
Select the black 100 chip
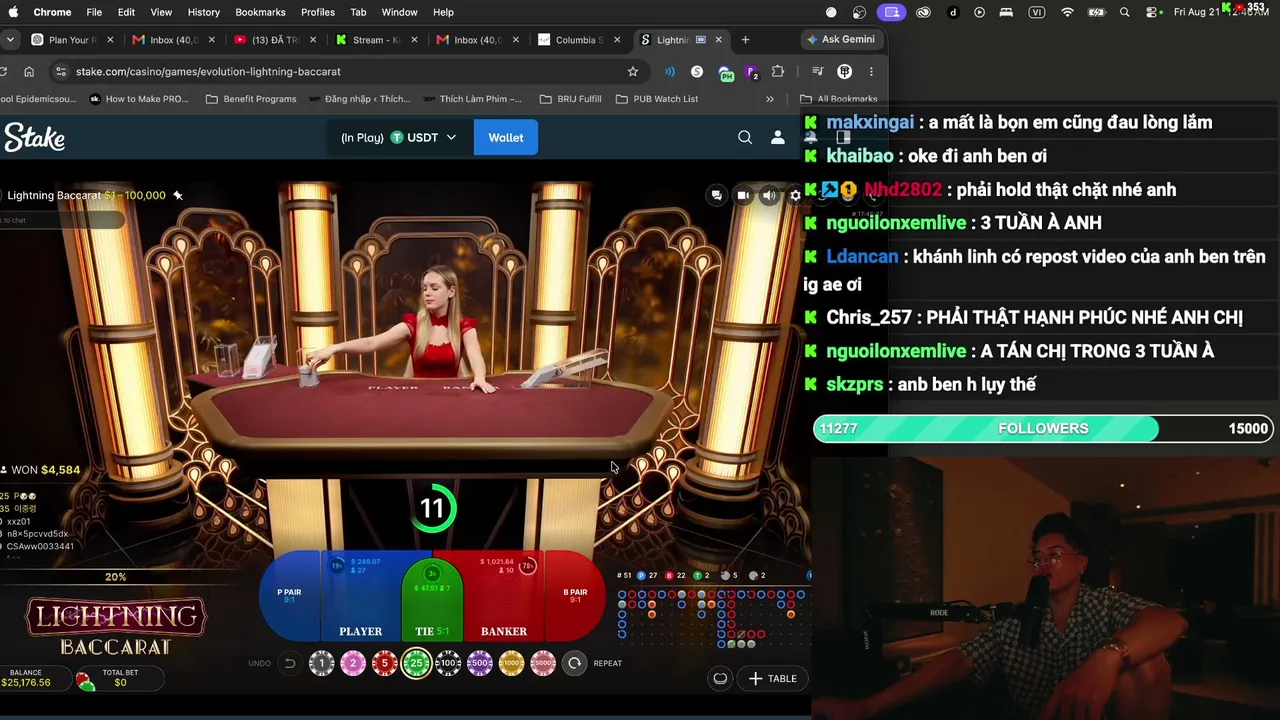448,663
